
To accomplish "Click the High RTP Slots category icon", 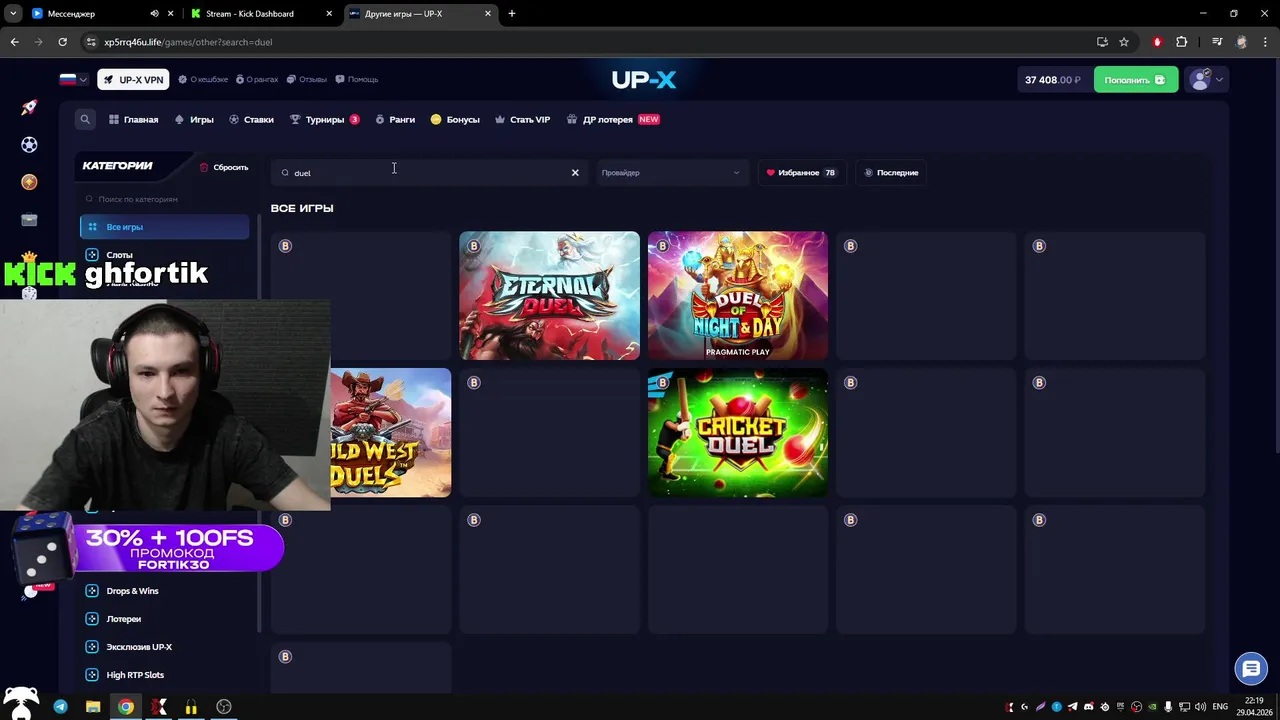I will 92,675.
